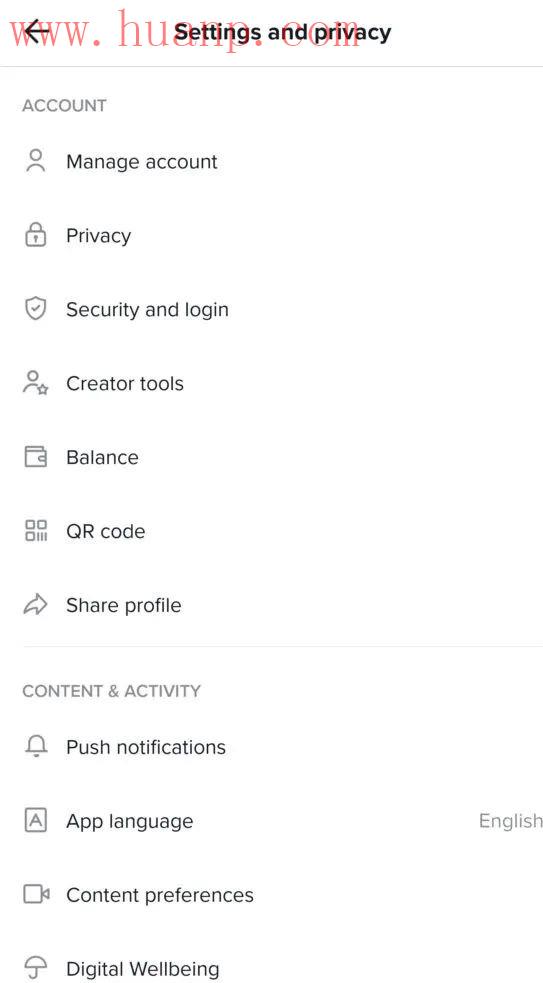Open Push notifications settings

click(272, 747)
